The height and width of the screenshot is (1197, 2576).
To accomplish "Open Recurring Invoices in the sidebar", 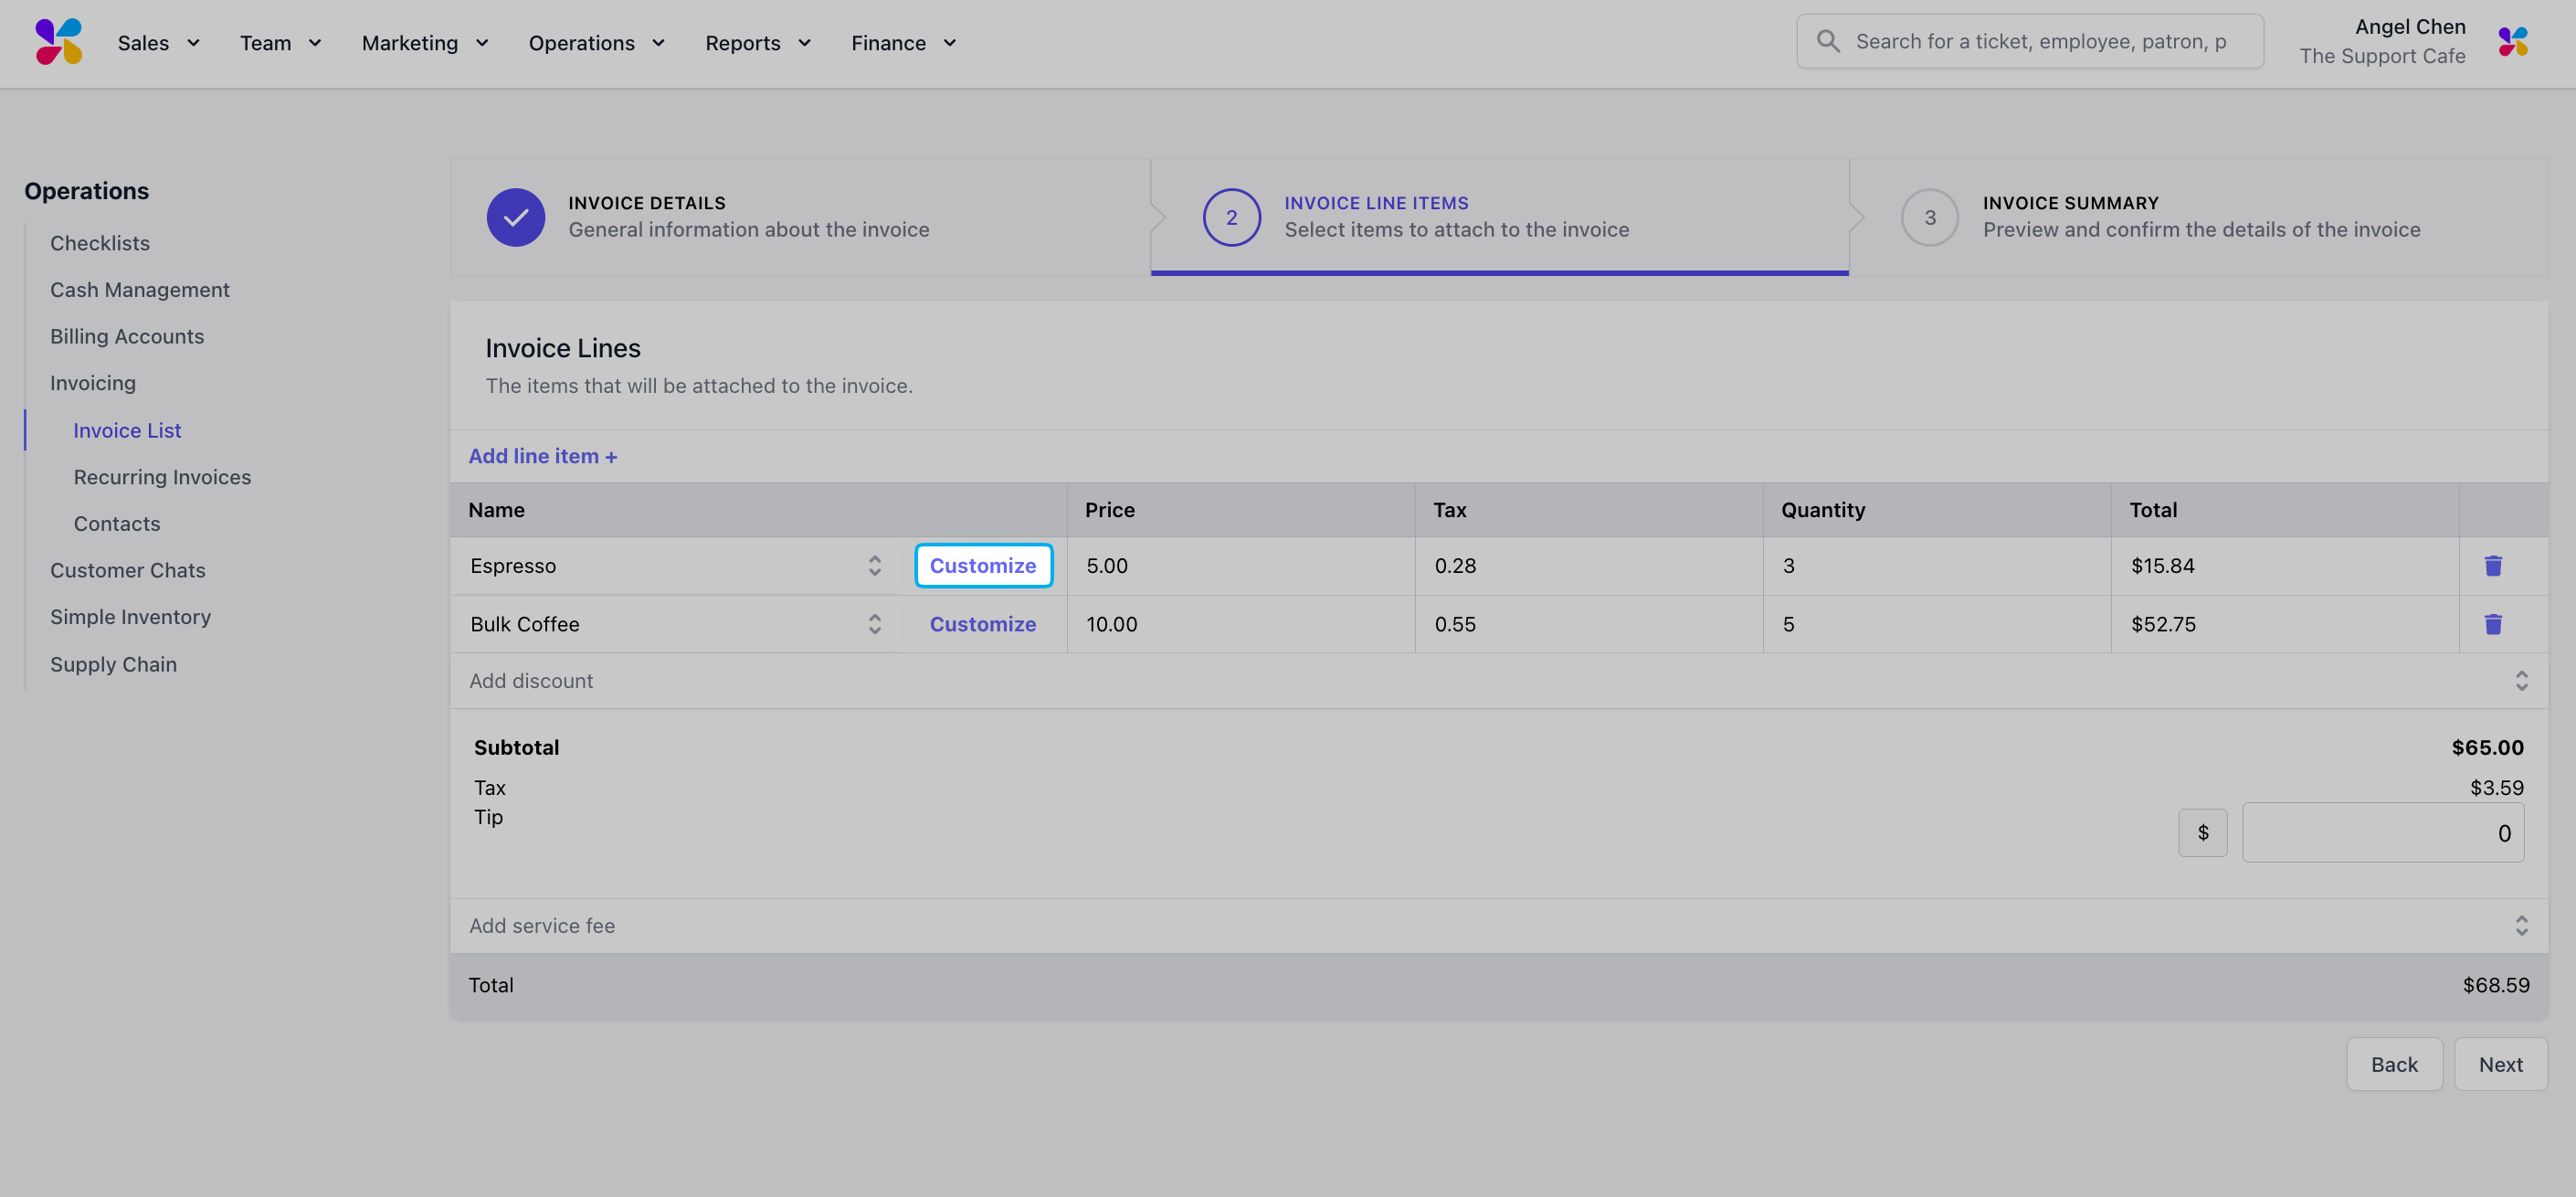I will pyautogui.click(x=162, y=477).
